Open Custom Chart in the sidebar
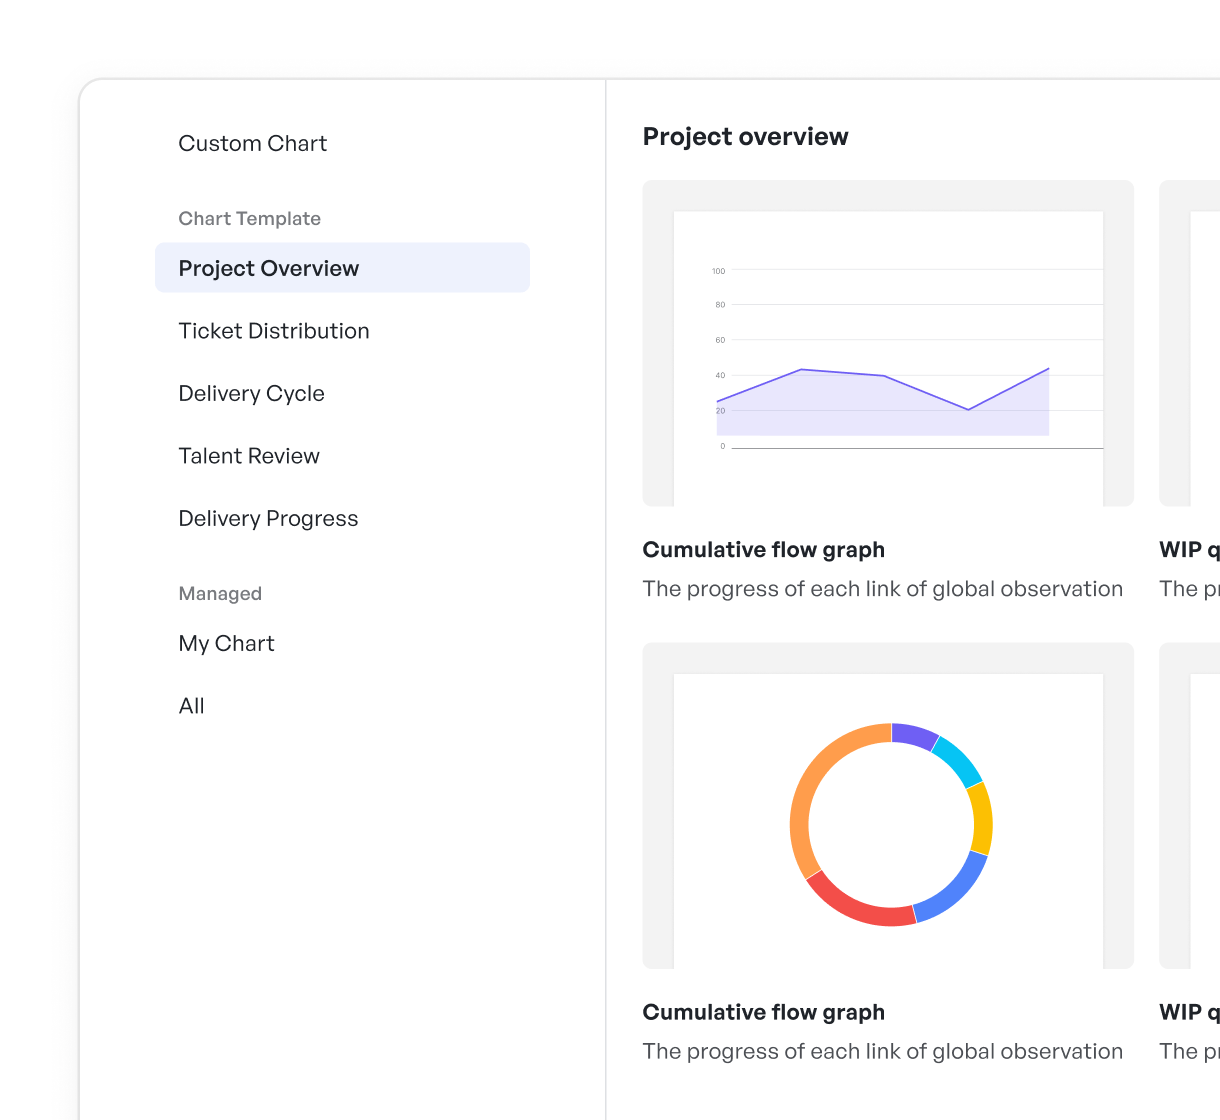 (252, 143)
